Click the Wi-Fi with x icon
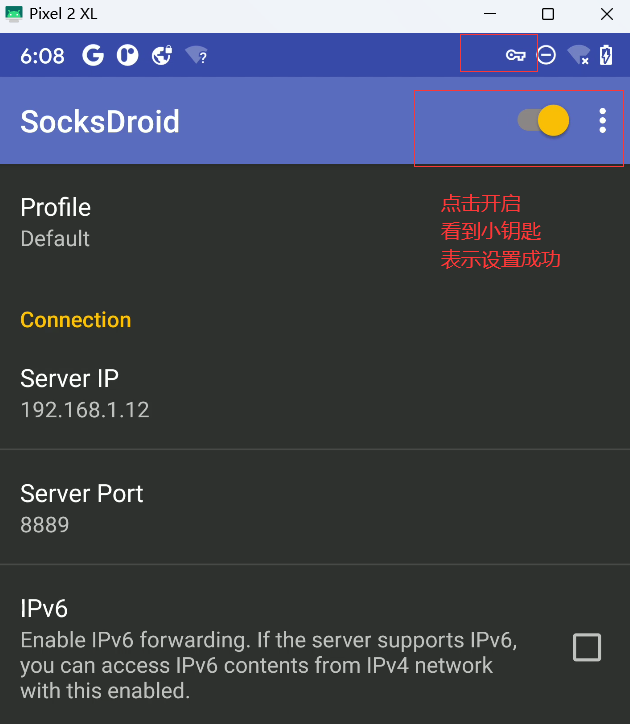Screen dimensions: 630x724 [x=578, y=55]
